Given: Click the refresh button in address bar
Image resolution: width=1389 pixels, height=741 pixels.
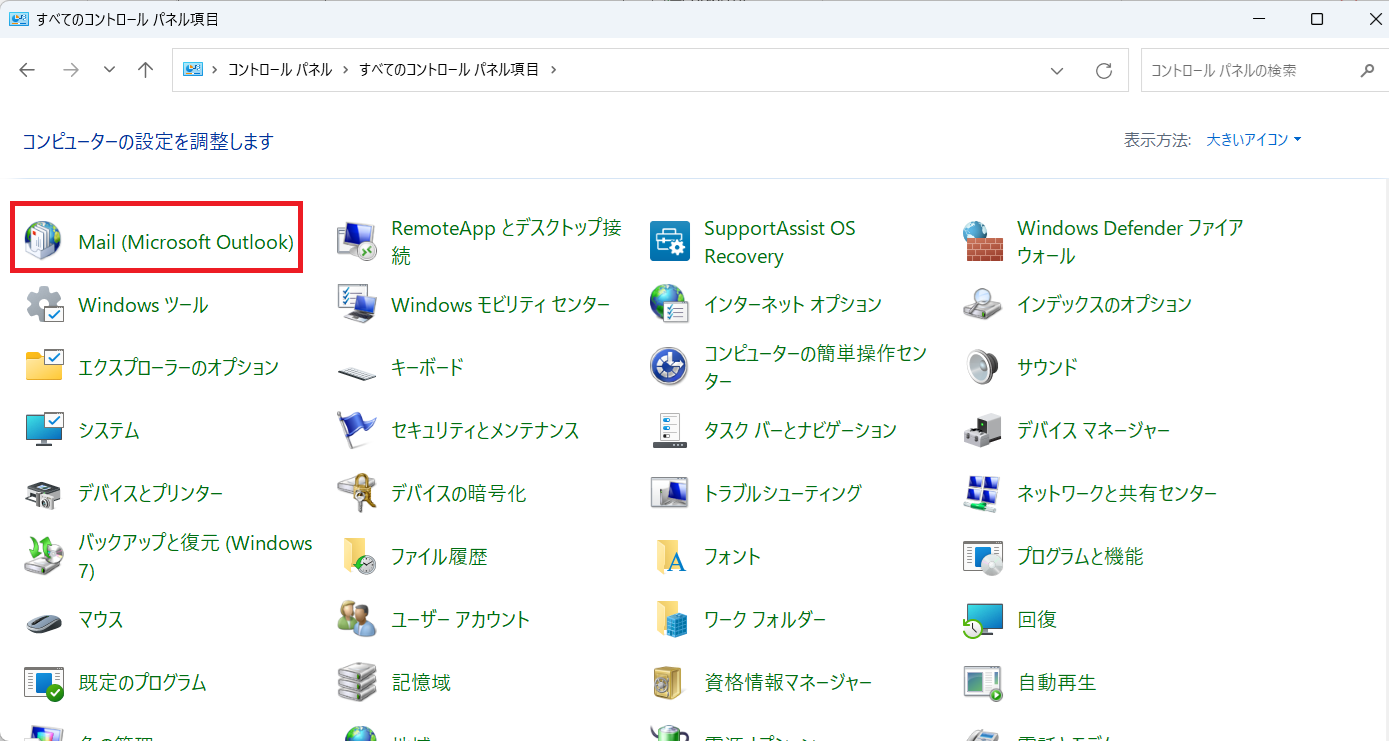Looking at the screenshot, I should pos(1104,70).
